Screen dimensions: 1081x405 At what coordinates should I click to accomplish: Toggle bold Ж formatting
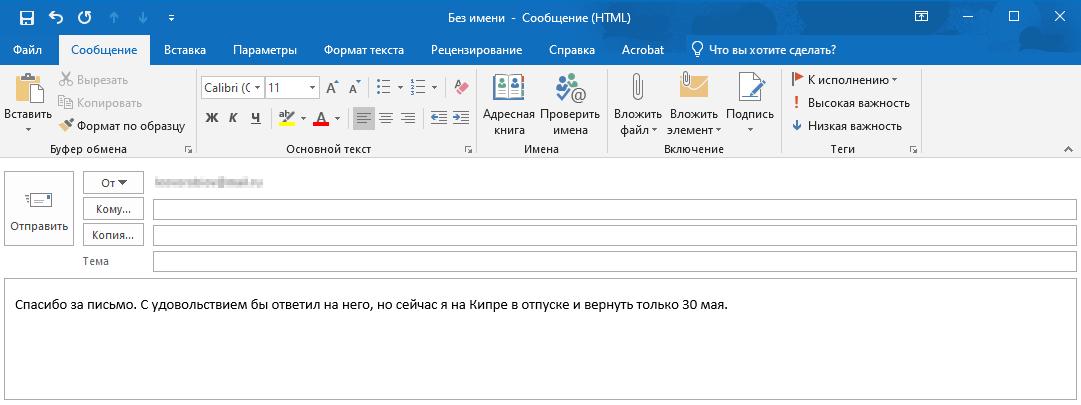coord(212,118)
